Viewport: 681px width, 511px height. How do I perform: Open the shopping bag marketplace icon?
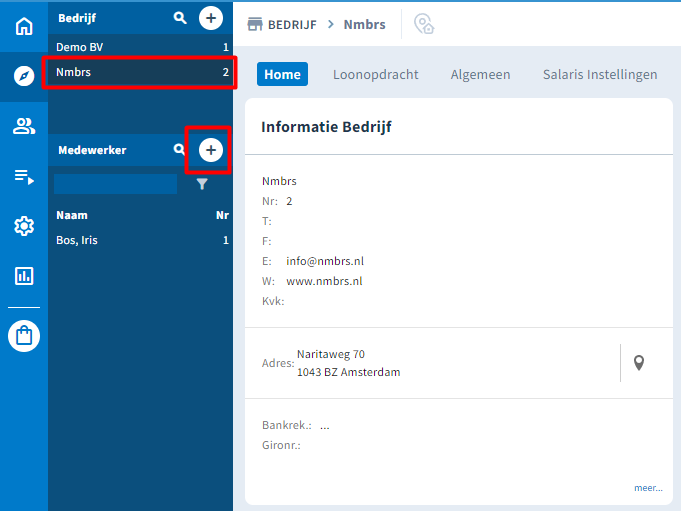(24, 336)
